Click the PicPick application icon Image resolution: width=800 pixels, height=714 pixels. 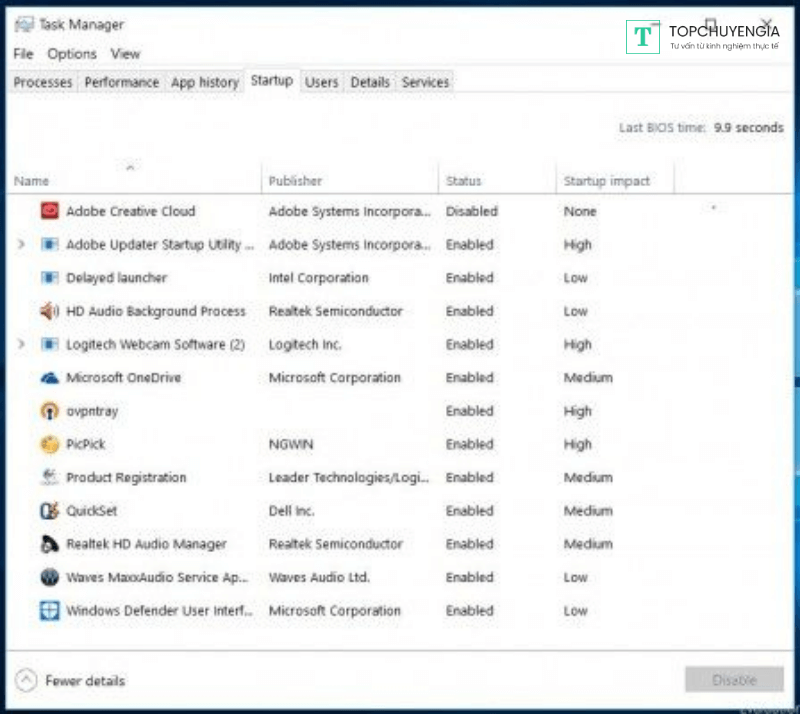(50, 444)
